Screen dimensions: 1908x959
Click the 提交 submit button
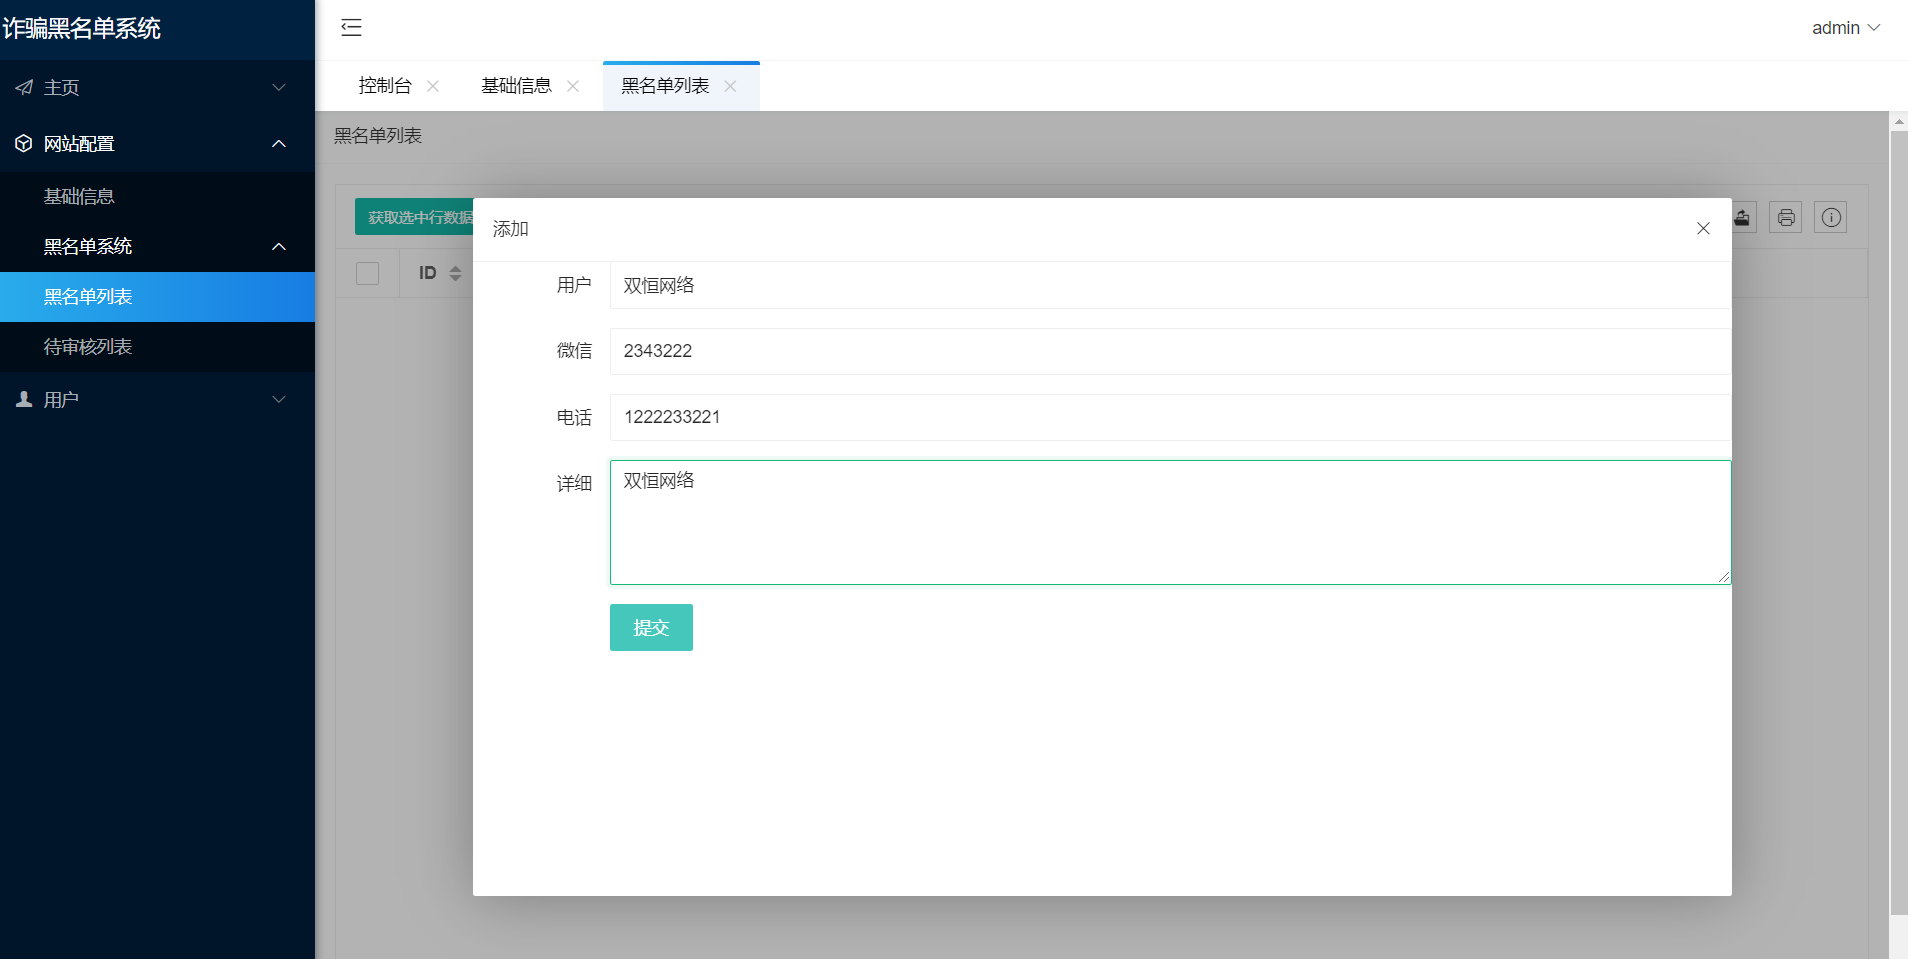coord(651,628)
